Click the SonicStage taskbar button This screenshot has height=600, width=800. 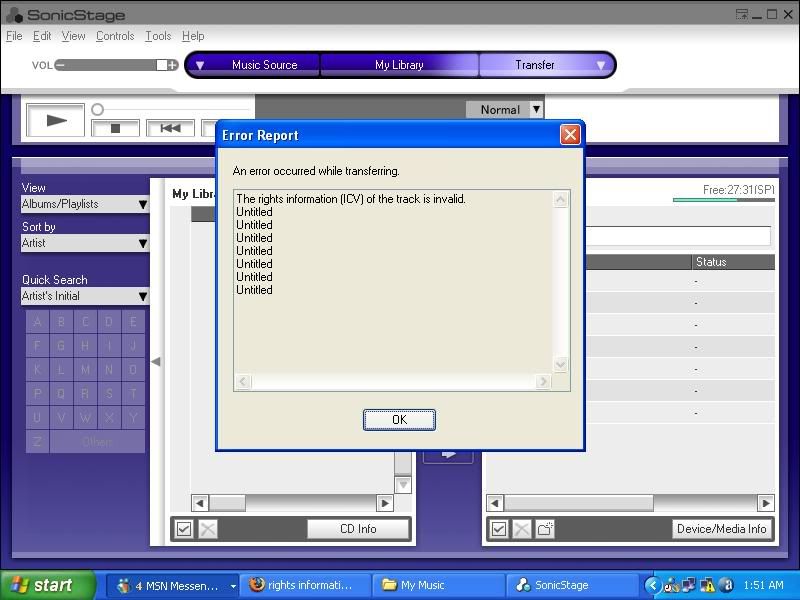571,585
